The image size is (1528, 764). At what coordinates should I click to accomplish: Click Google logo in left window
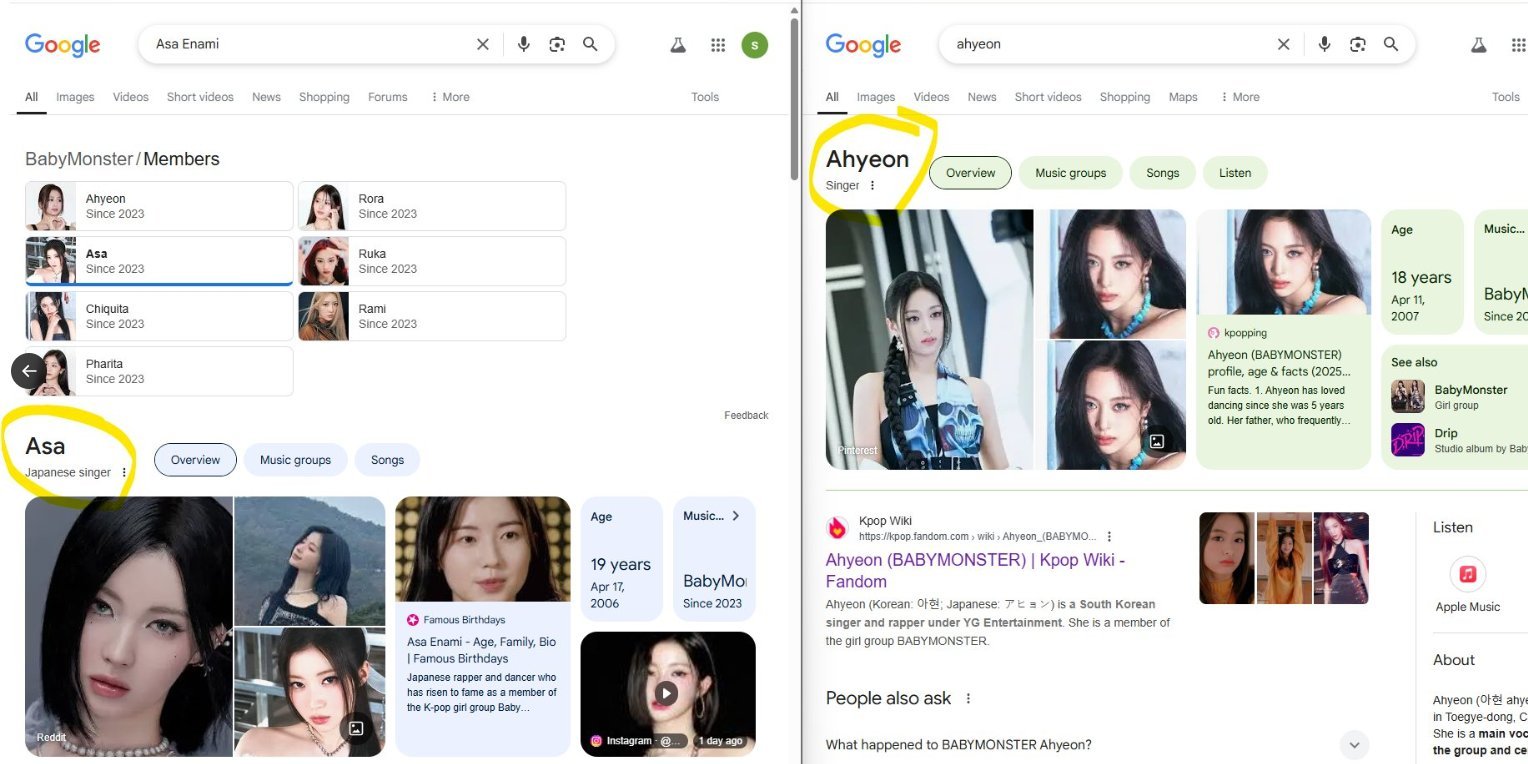point(63,45)
